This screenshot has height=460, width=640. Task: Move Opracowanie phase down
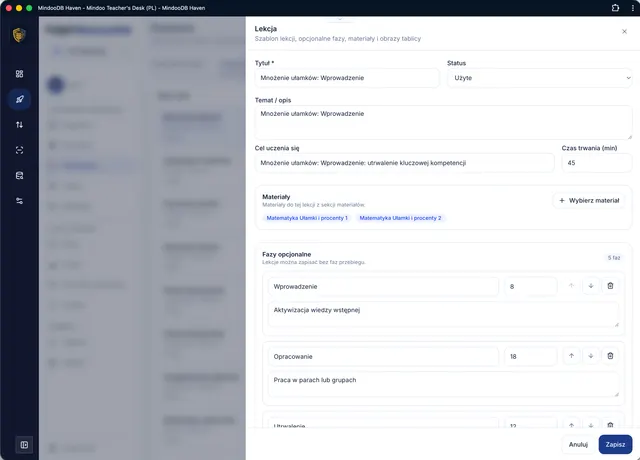[x=591, y=356]
